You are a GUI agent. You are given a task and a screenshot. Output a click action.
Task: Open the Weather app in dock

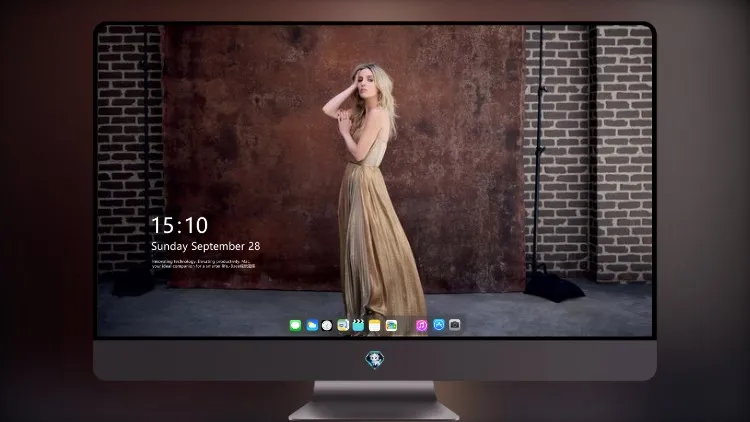click(x=312, y=325)
